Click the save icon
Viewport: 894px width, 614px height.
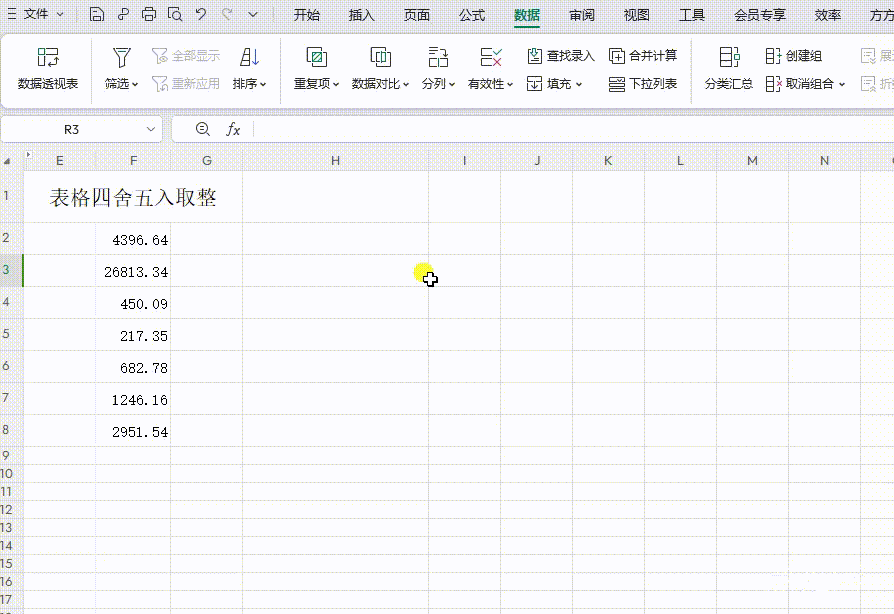[x=97, y=14]
